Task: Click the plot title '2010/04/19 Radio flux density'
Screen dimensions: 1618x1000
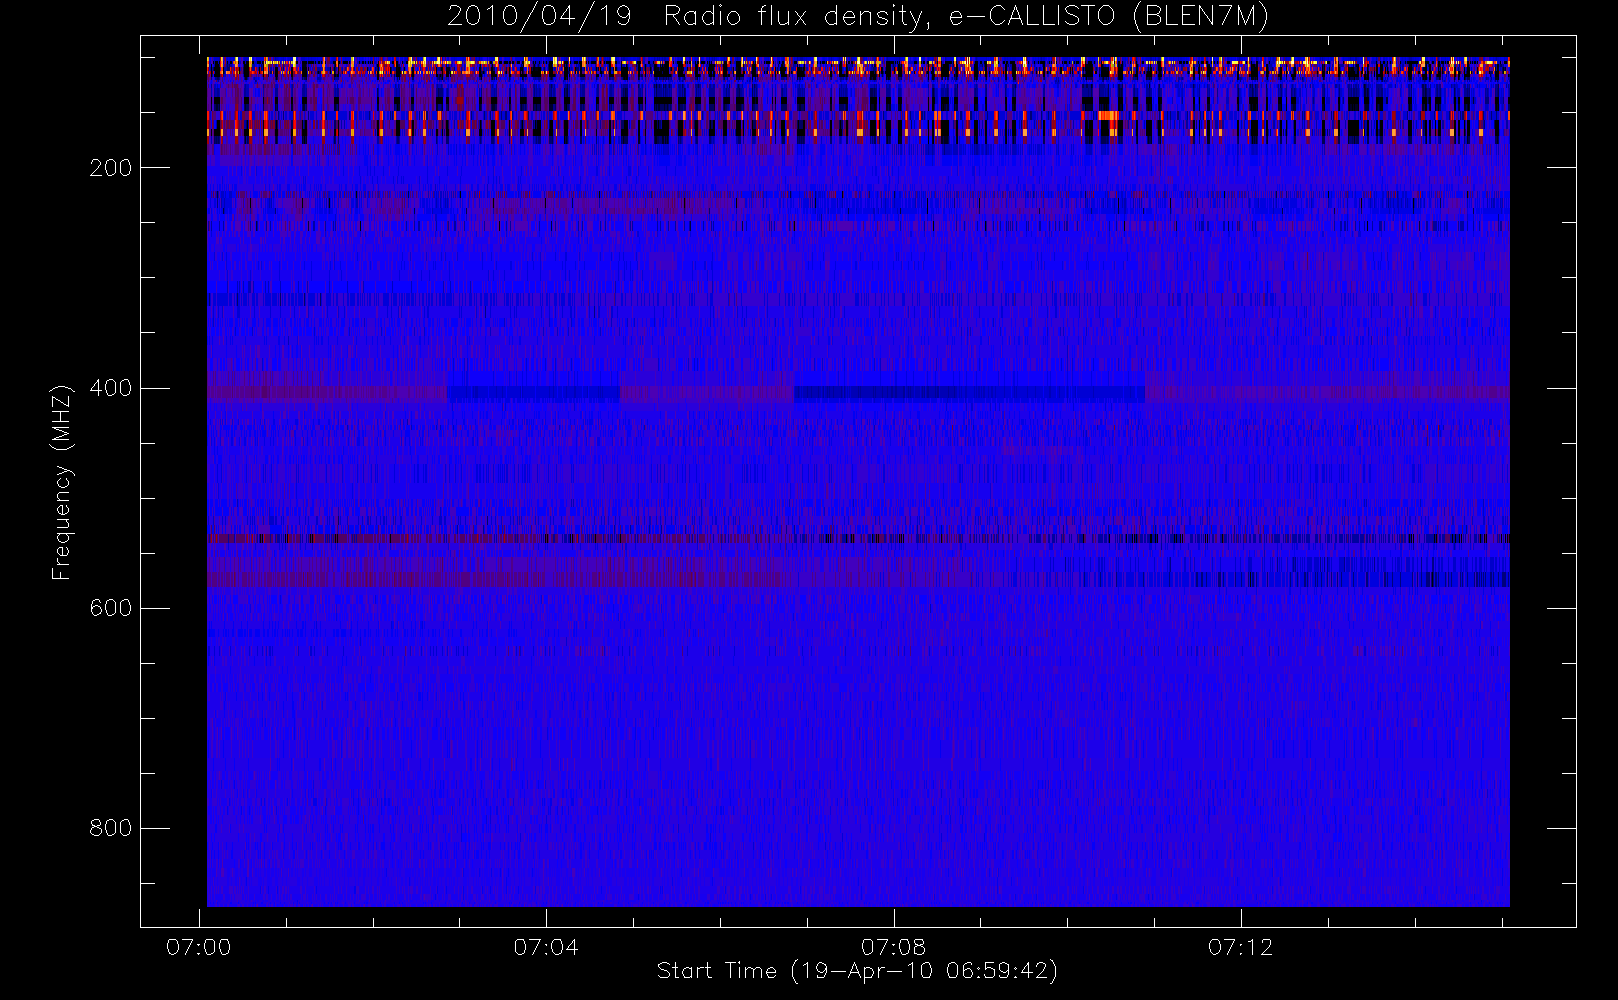Action: (x=858, y=17)
